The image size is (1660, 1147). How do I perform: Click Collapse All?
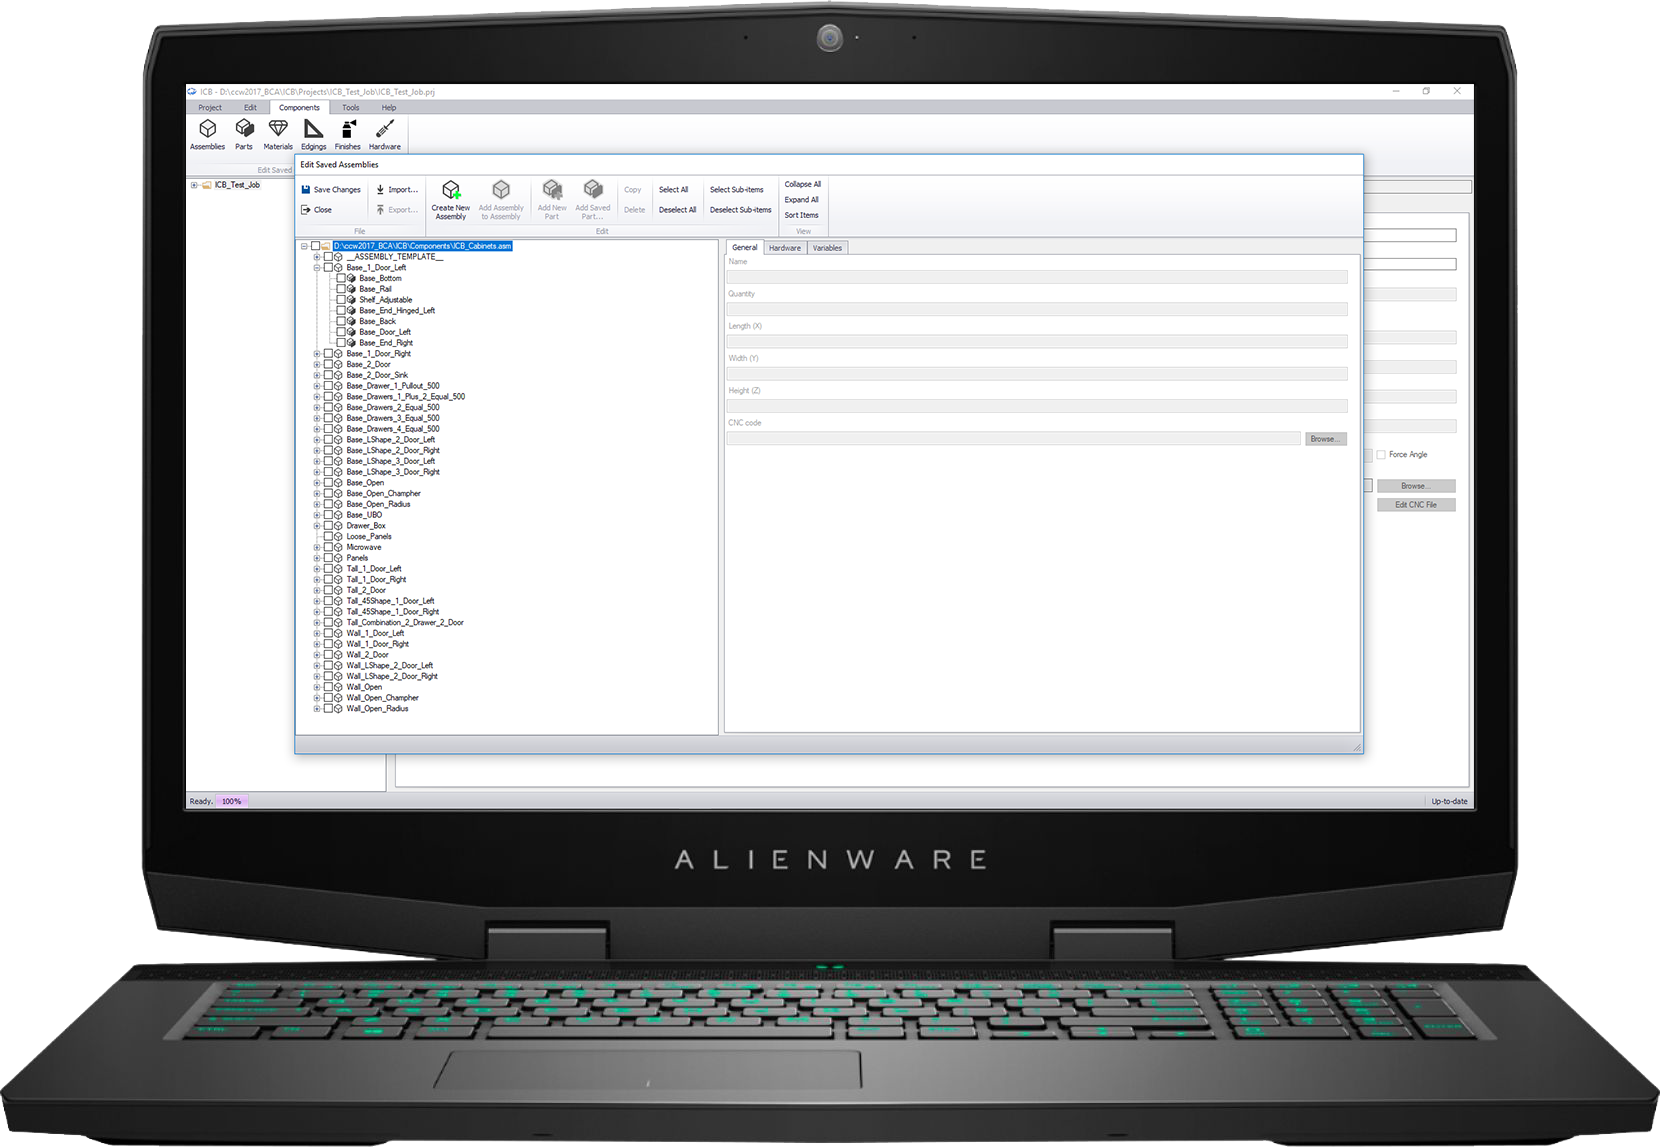coord(803,184)
